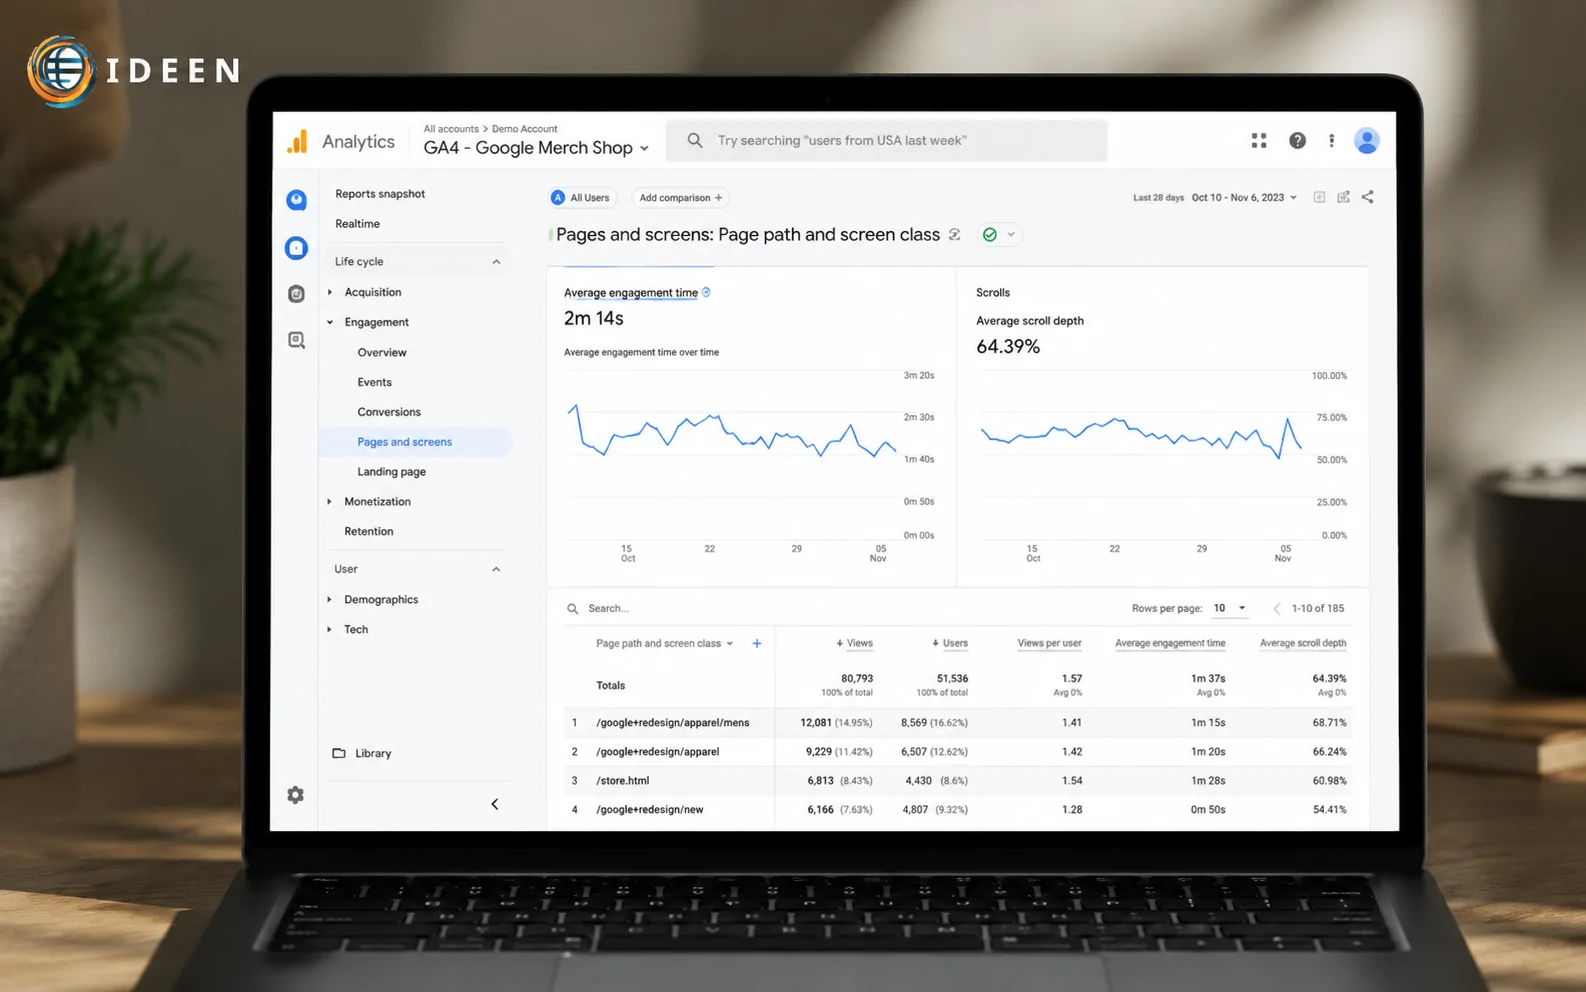
Task: Click Add comparison button
Action: tap(680, 198)
